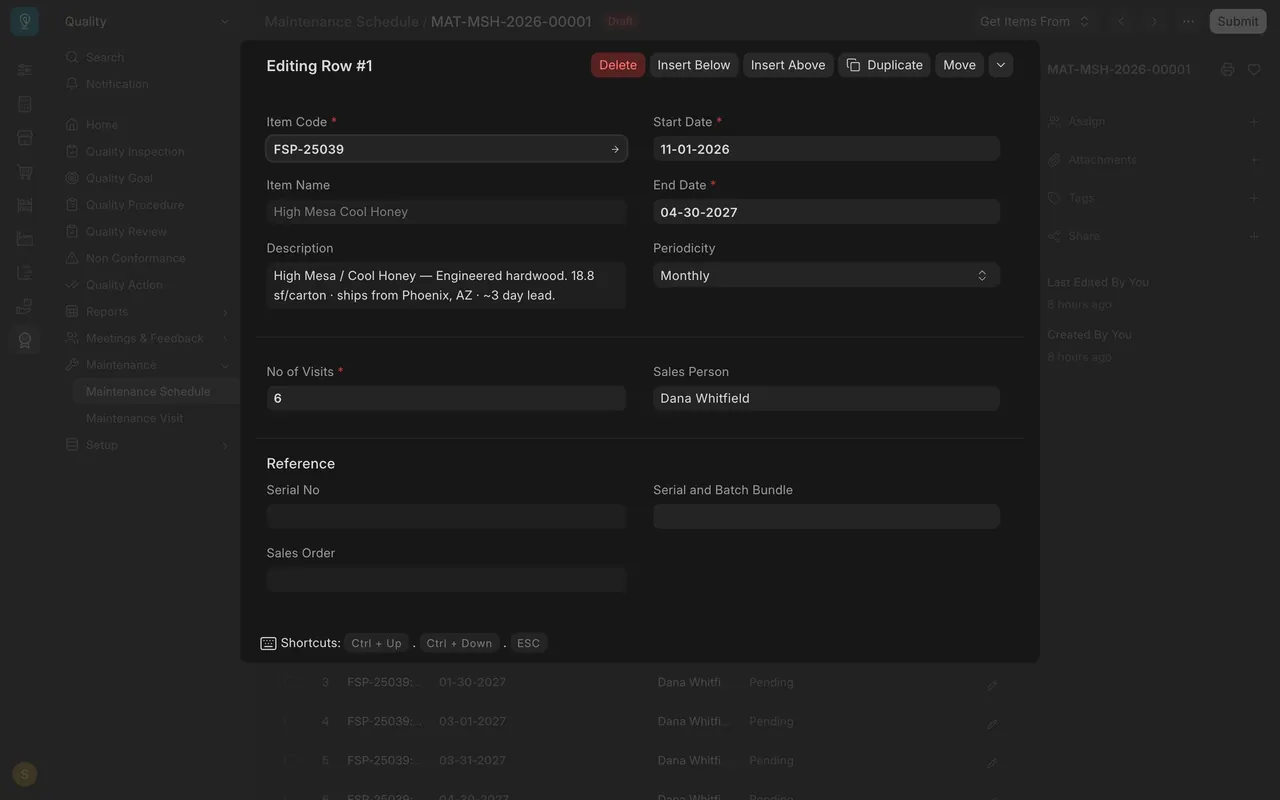Click the Insert Below button
This screenshot has width=1280, height=800.
pos(694,65)
